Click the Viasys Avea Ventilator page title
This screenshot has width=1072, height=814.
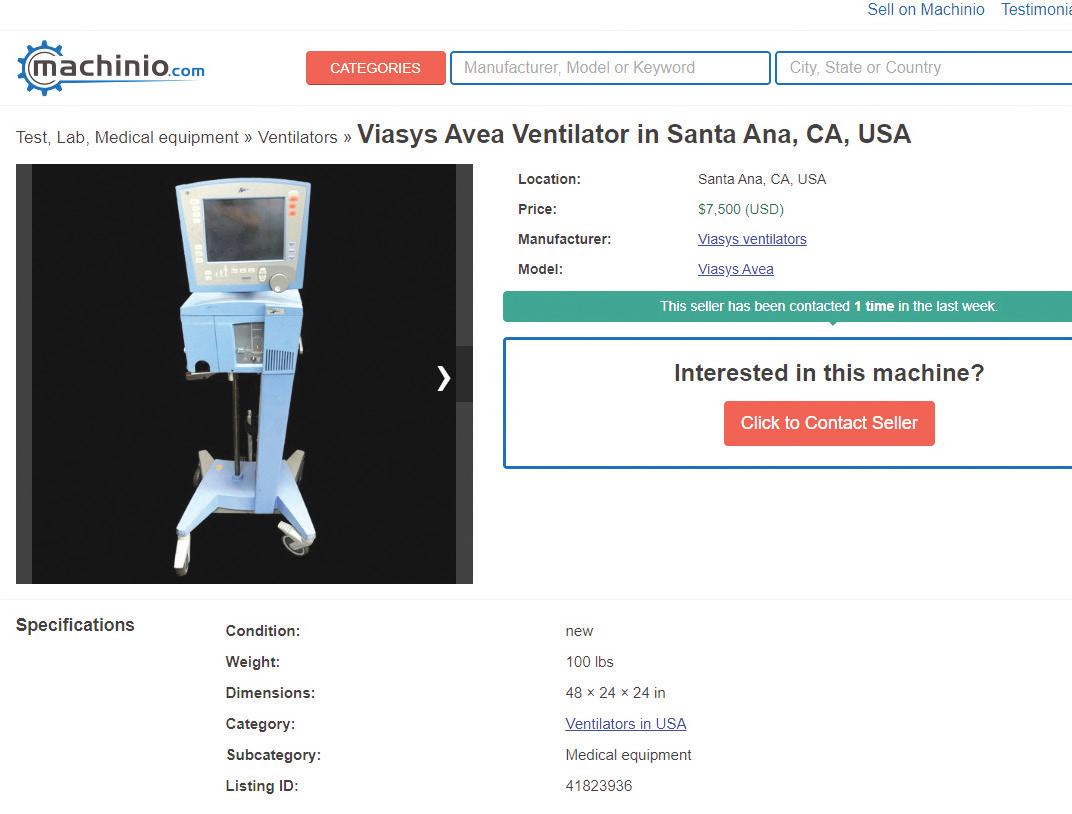point(634,134)
